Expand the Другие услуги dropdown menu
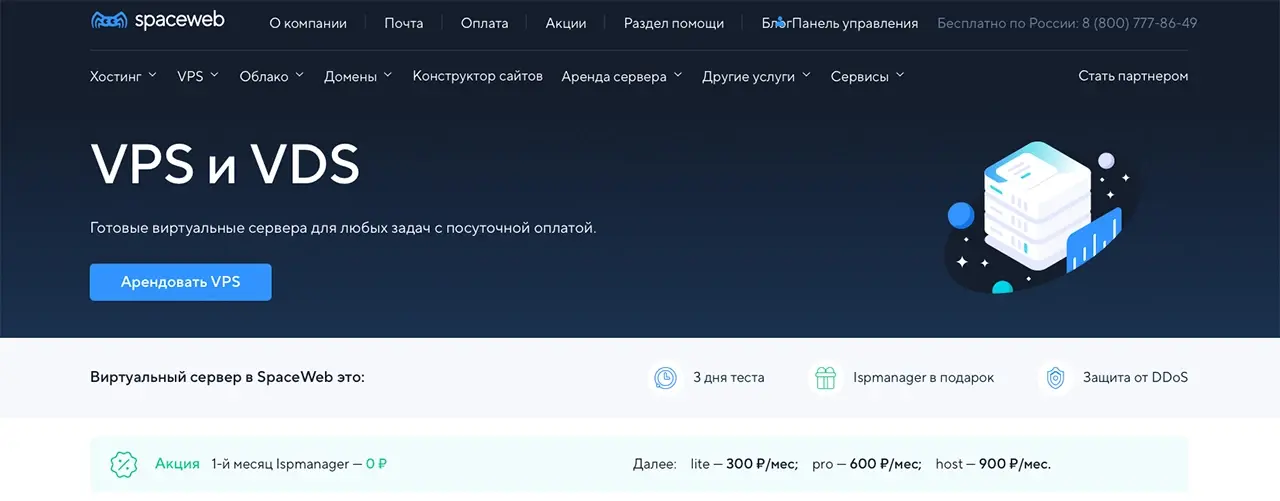1280x501 pixels. pos(756,76)
